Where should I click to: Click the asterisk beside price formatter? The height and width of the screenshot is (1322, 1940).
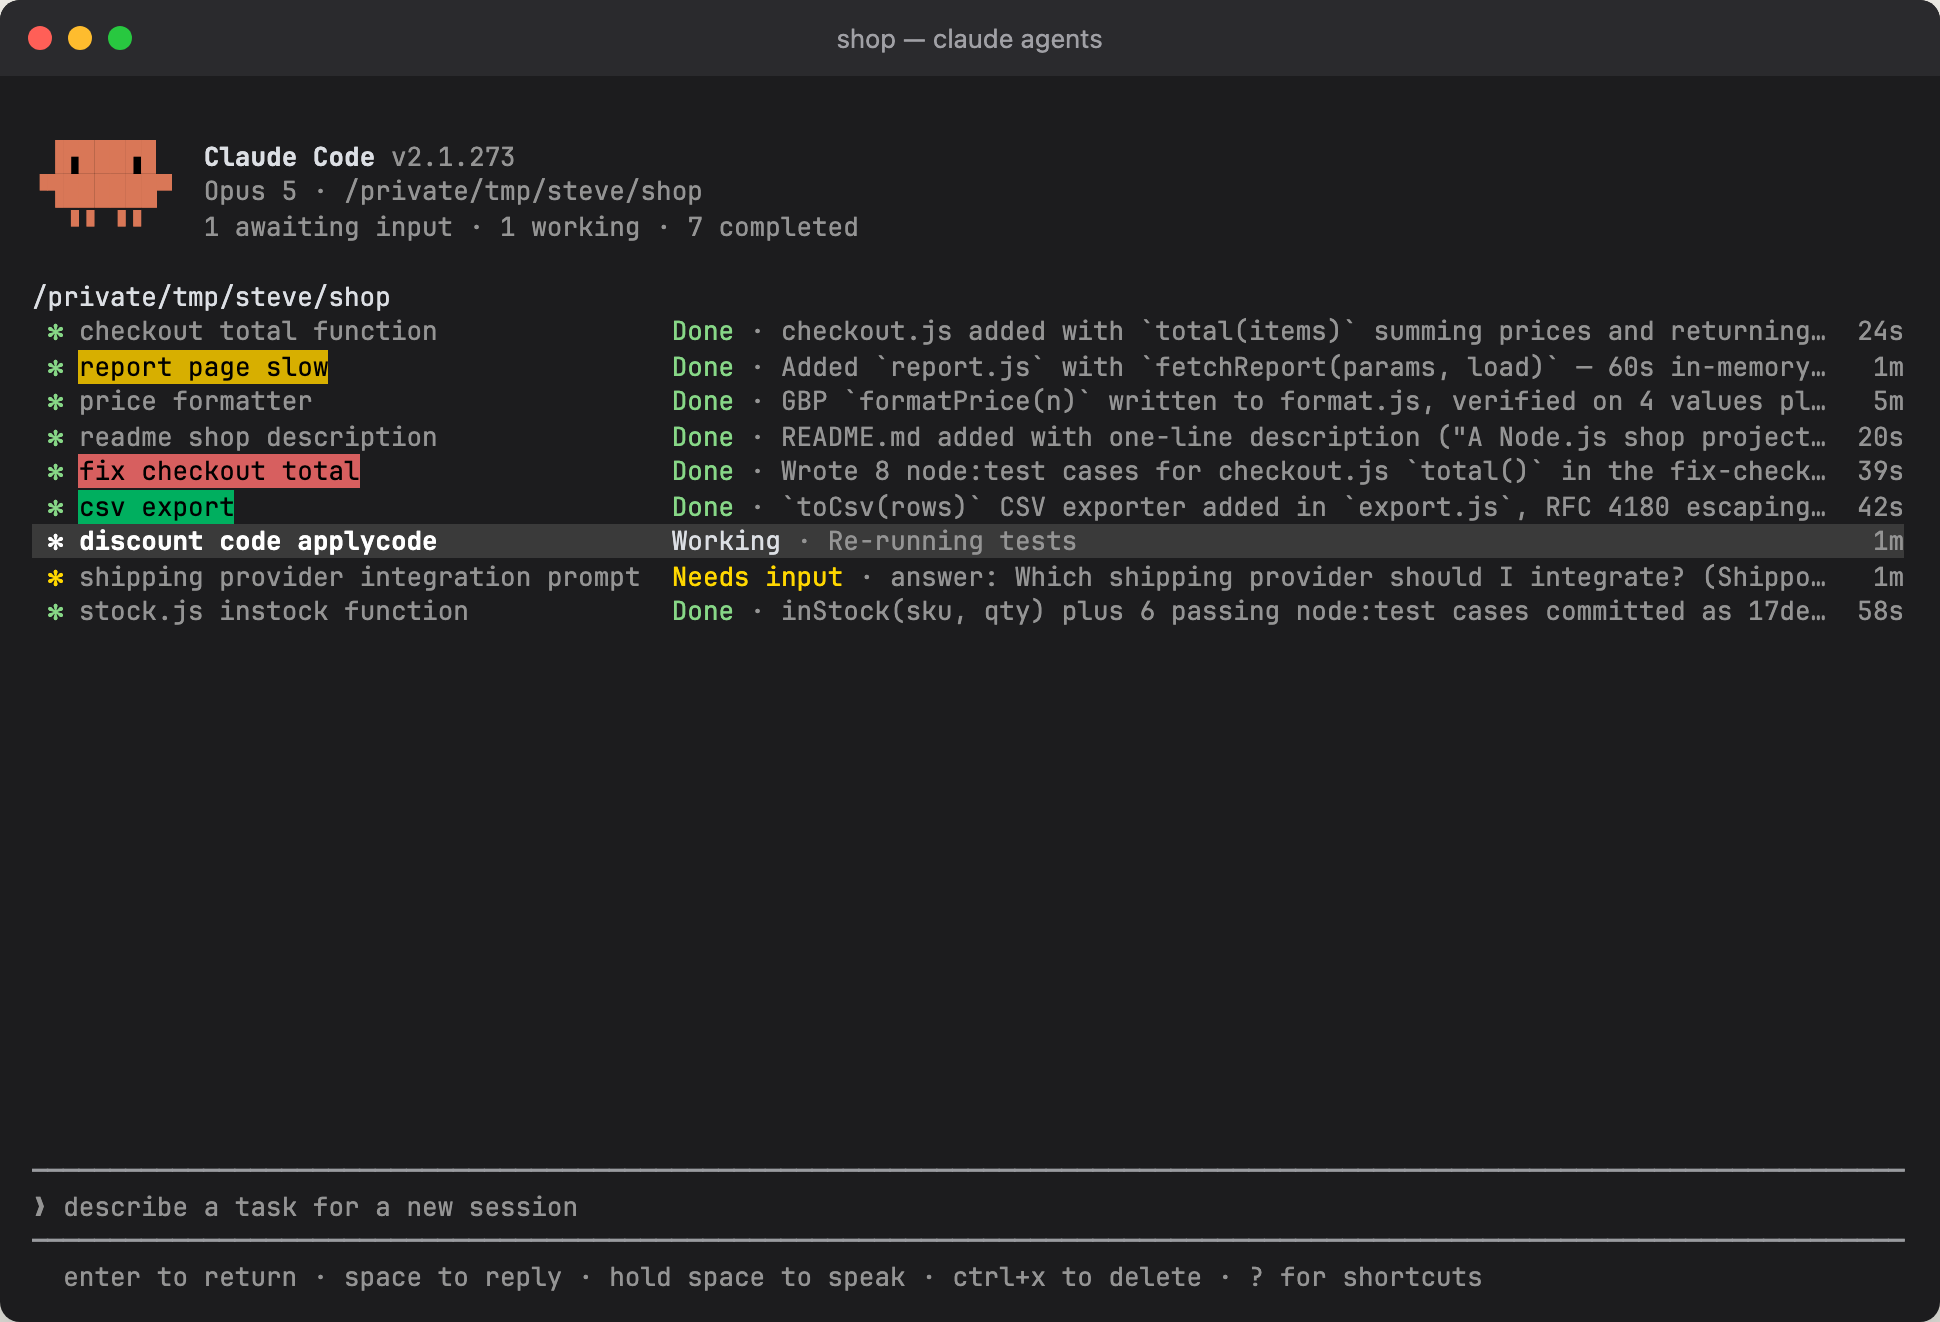coord(56,402)
